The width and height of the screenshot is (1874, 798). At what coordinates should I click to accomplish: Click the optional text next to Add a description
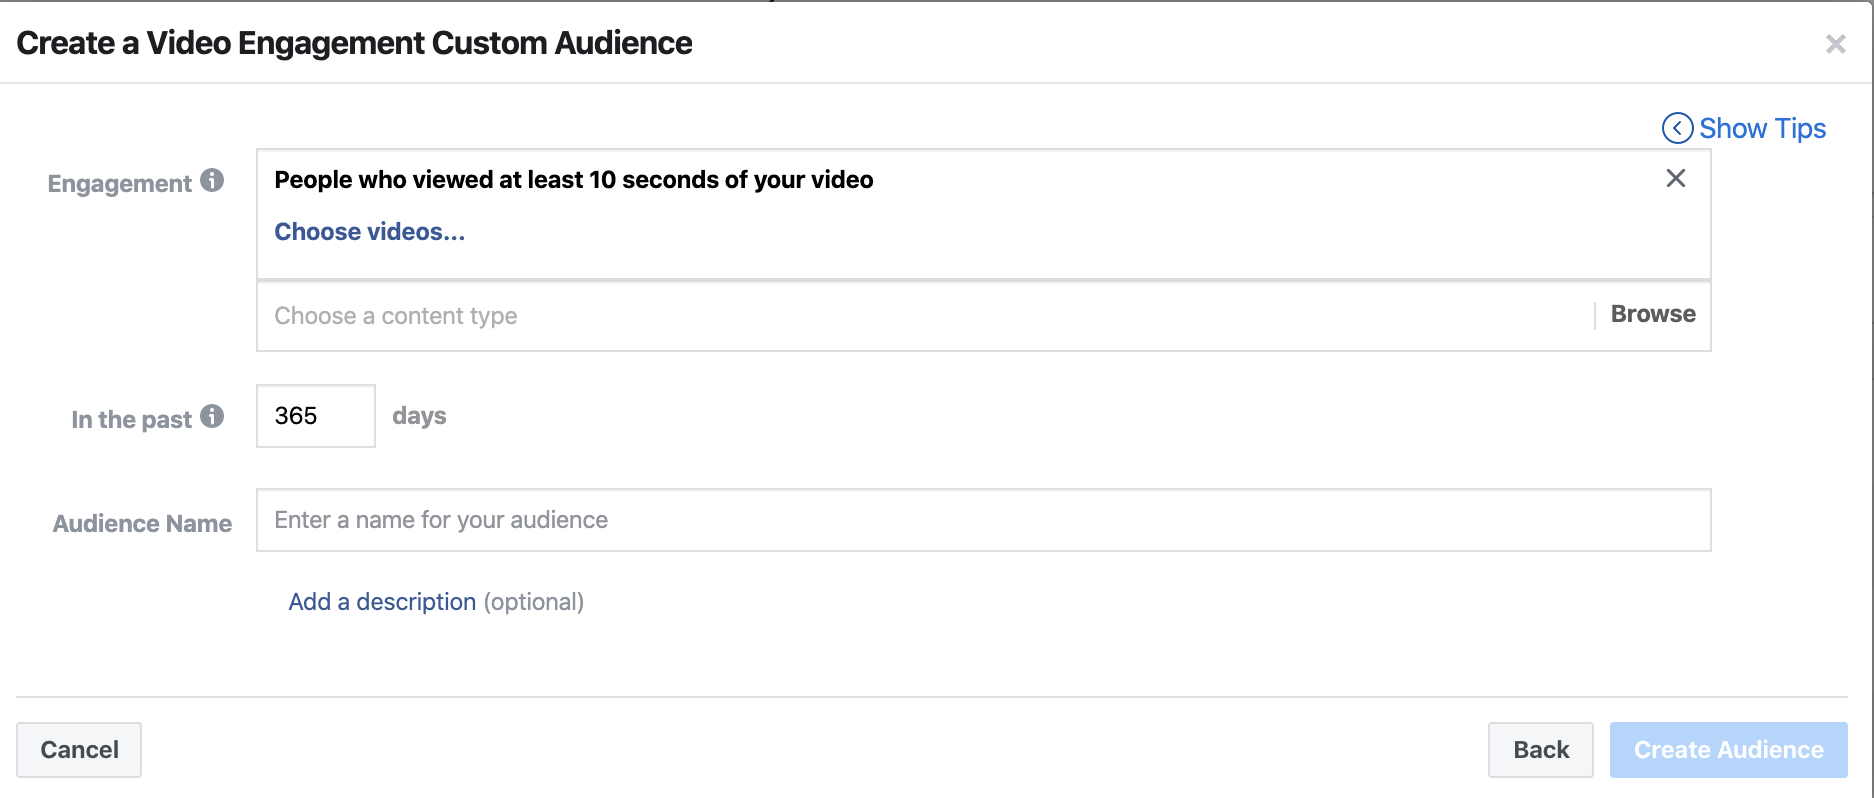point(534,602)
